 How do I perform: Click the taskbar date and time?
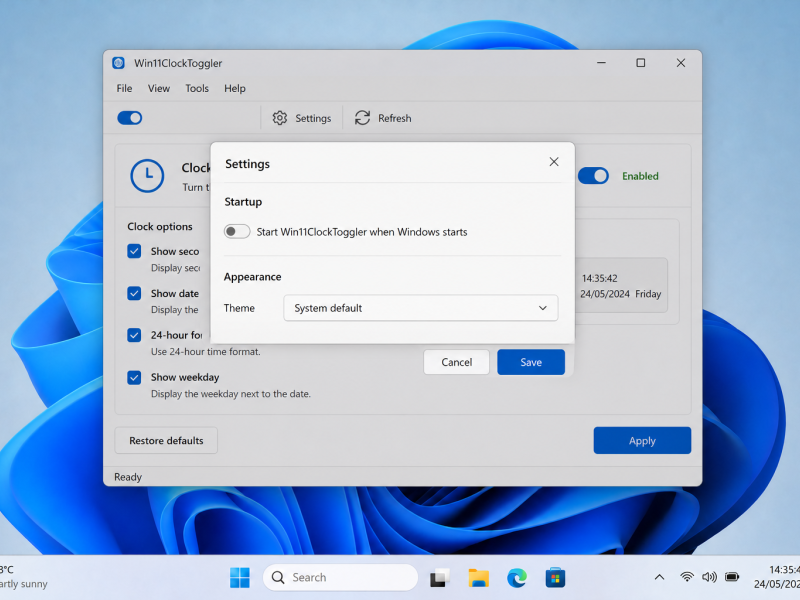click(x=777, y=577)
